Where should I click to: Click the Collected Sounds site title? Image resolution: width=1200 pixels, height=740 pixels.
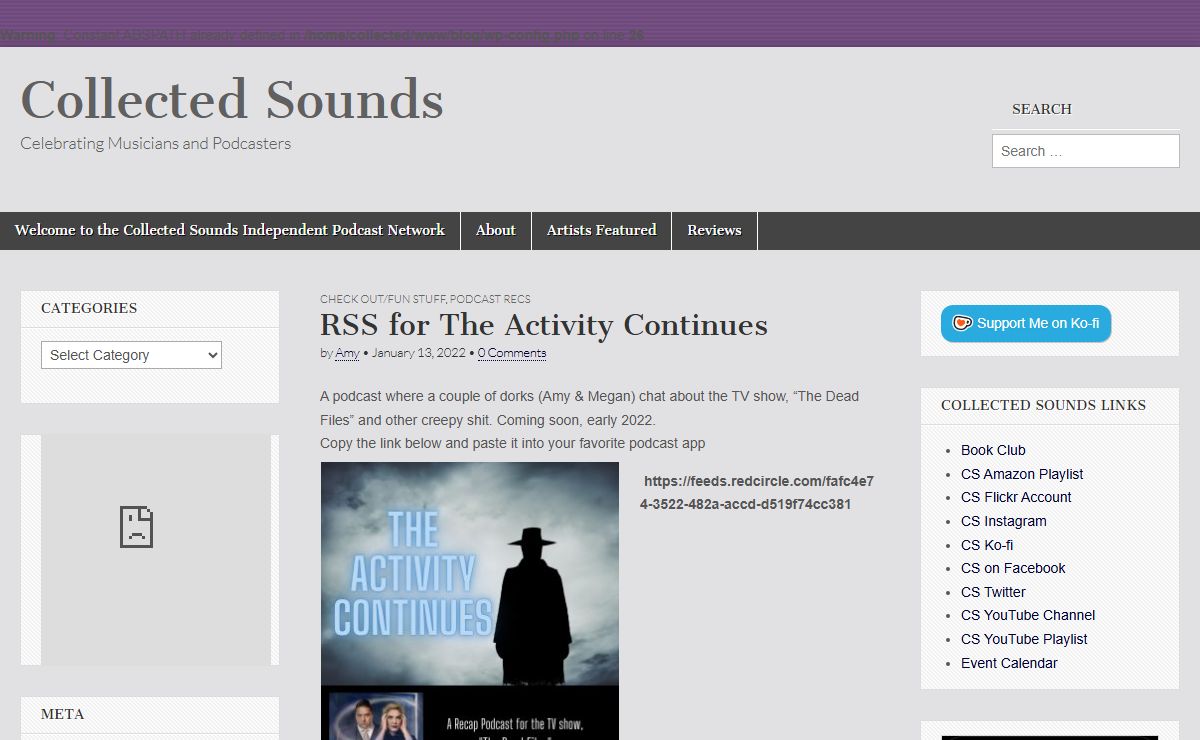(x=232, y=99)
